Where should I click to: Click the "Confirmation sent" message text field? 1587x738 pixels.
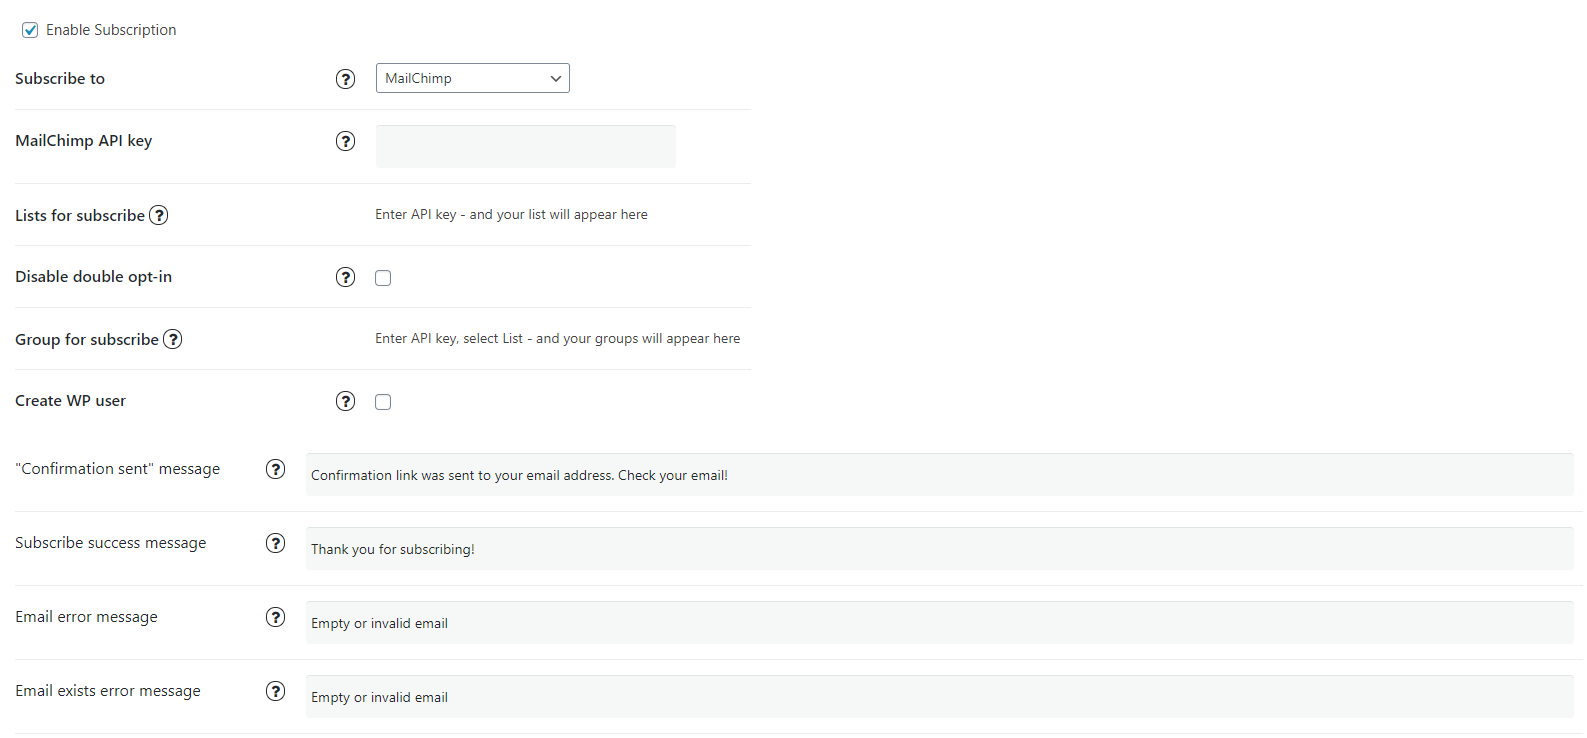939,475
